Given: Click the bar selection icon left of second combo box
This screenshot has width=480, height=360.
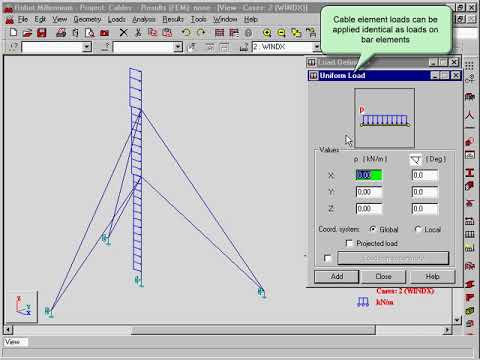Looking at the screenshot, I should (105, 47).
